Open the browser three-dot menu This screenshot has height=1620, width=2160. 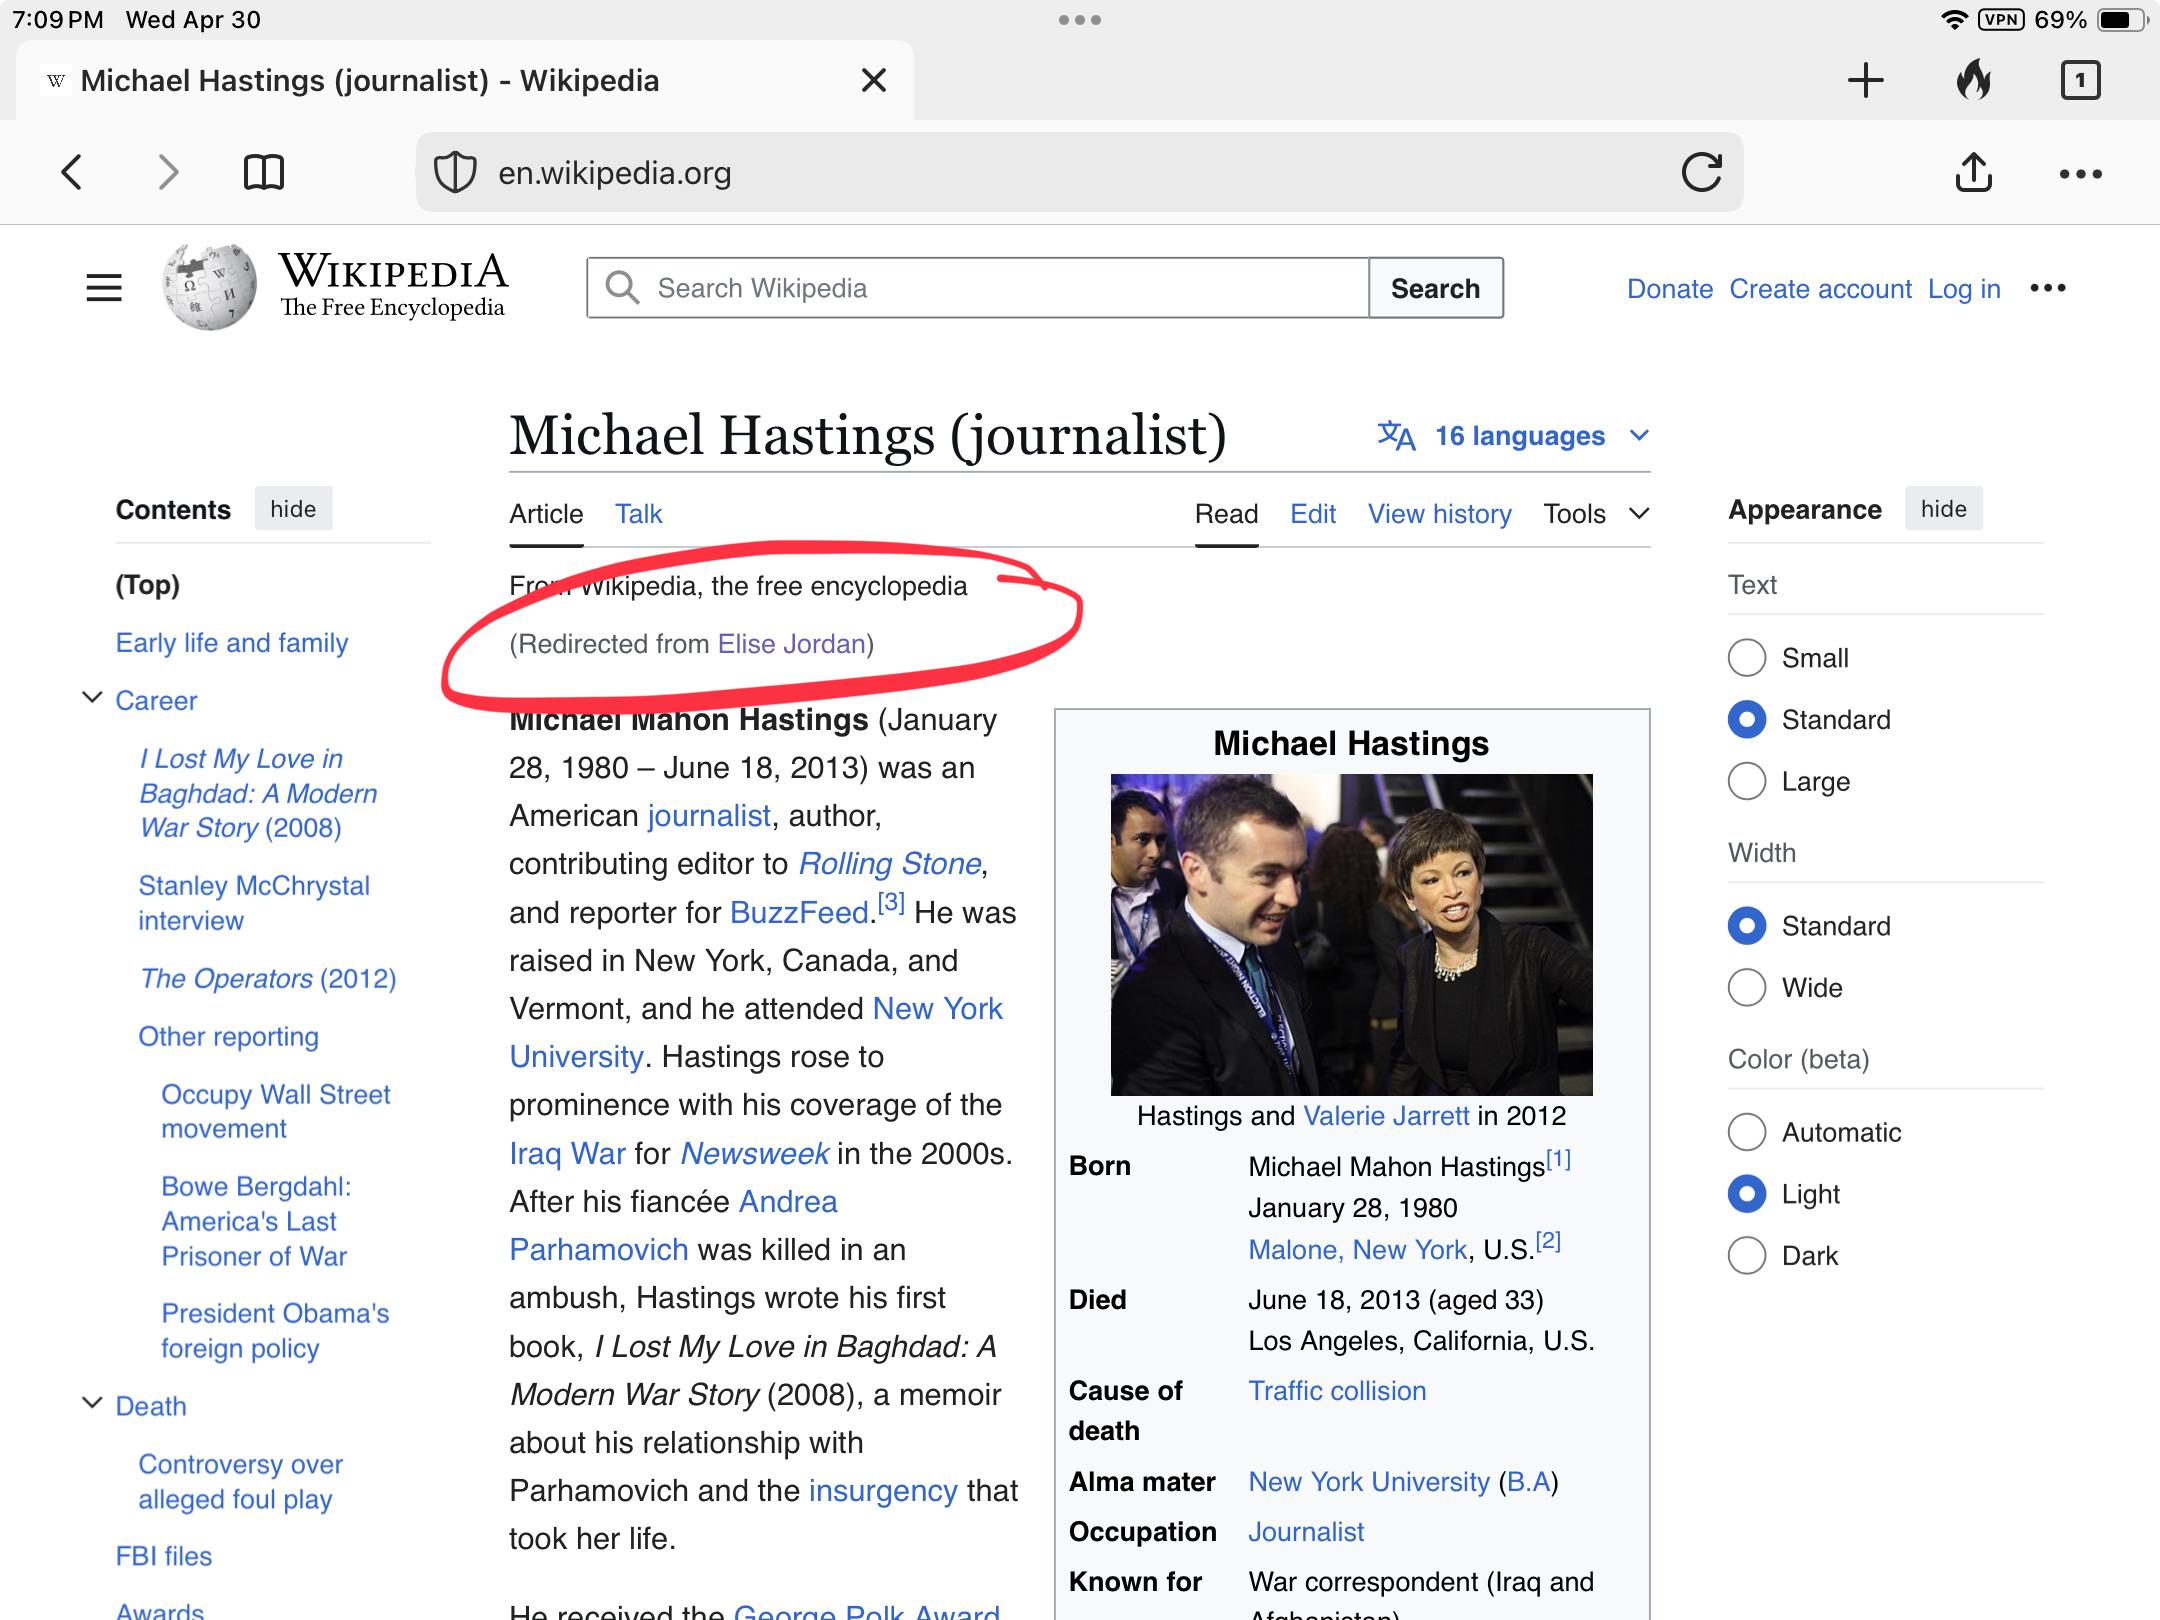click(2080, 174)
